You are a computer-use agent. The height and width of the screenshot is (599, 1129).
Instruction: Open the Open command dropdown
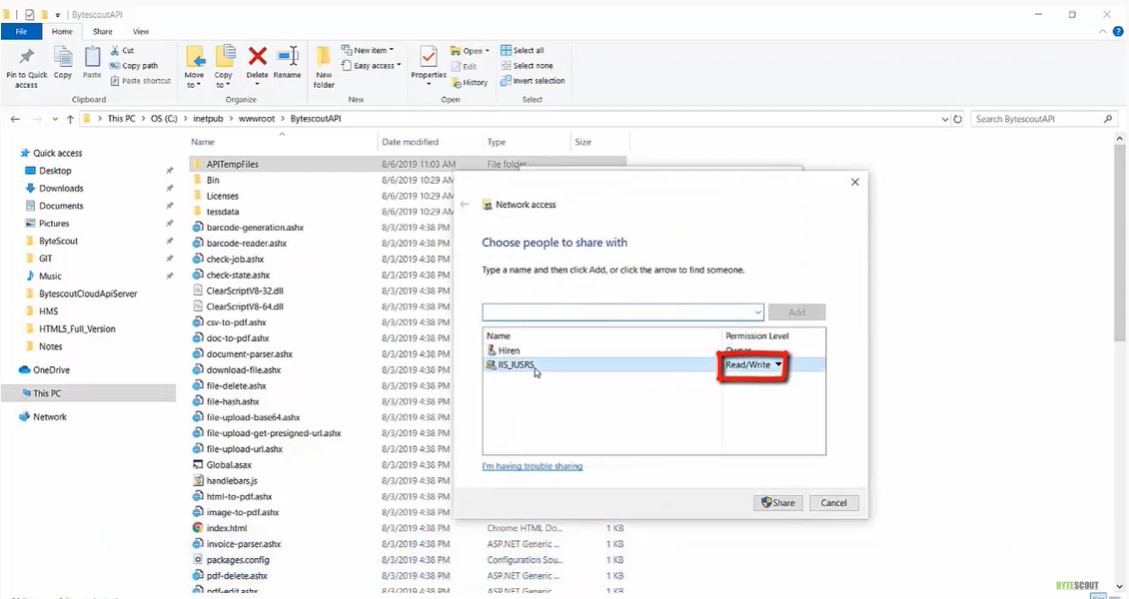click(x=469, y=50)
